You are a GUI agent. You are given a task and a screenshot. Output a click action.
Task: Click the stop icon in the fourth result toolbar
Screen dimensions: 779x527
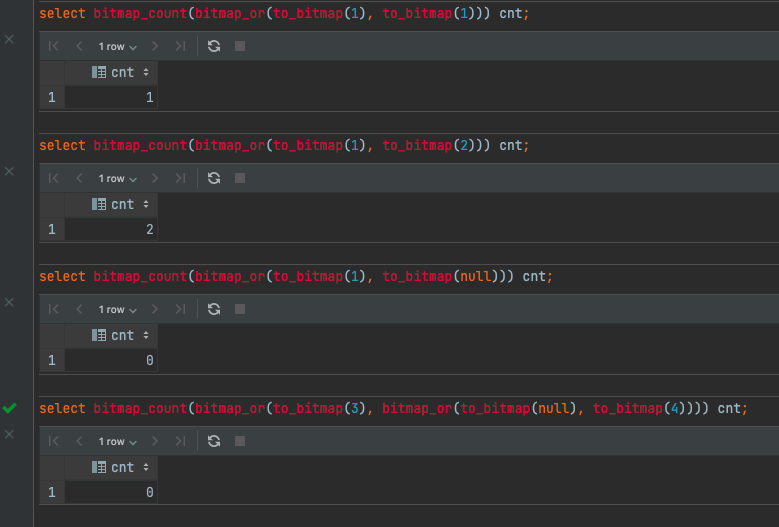tap(240, 441)
